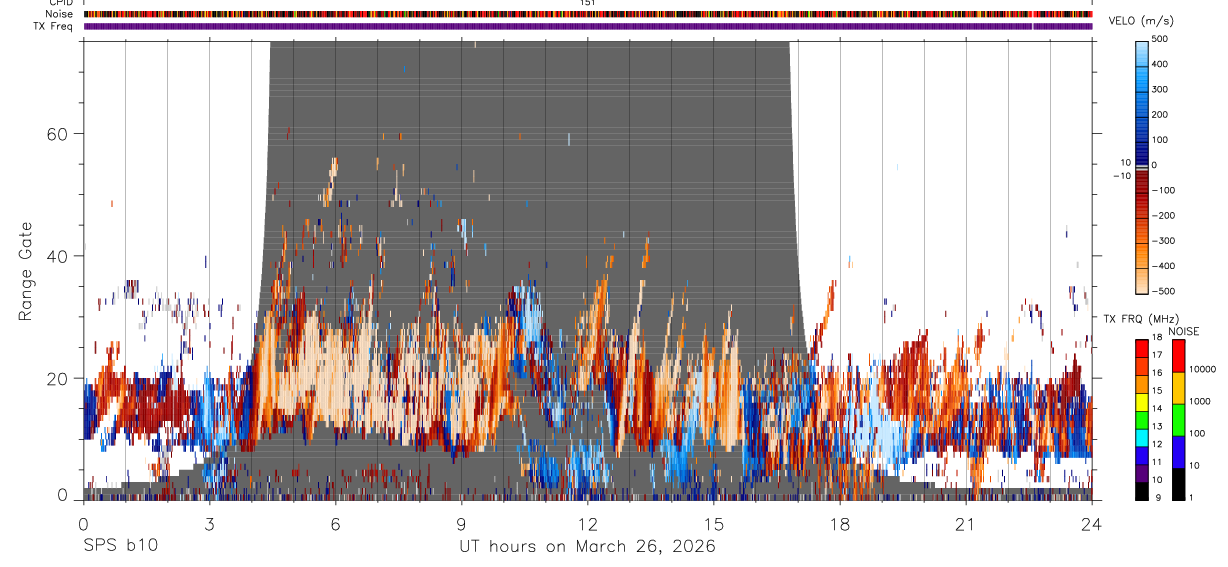Image resolution: width=1228 pixels, height=567 pixels.
Task: Click the gray zero band of VELO colorbar
Action: pyautogui.click(x=1142, y=166)
